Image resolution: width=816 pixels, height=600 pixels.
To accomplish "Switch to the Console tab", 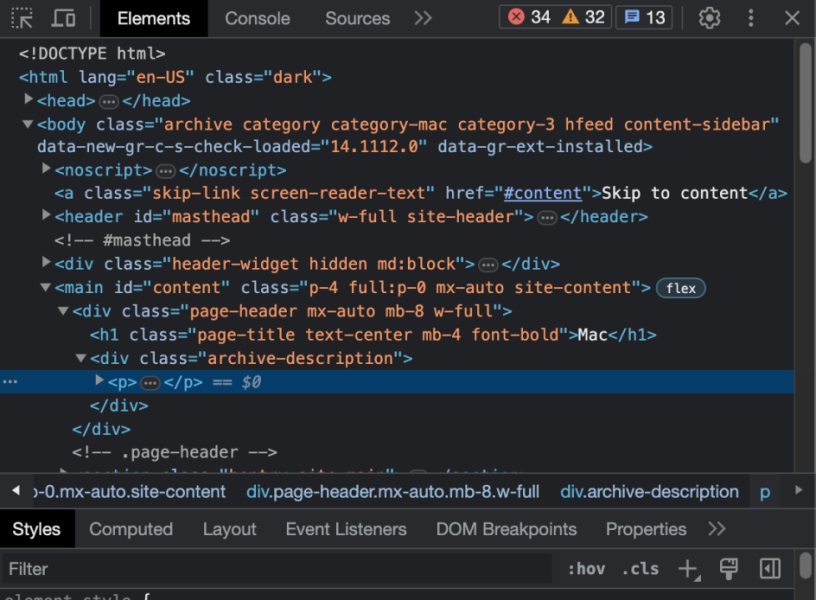I will tap(257, 17).
